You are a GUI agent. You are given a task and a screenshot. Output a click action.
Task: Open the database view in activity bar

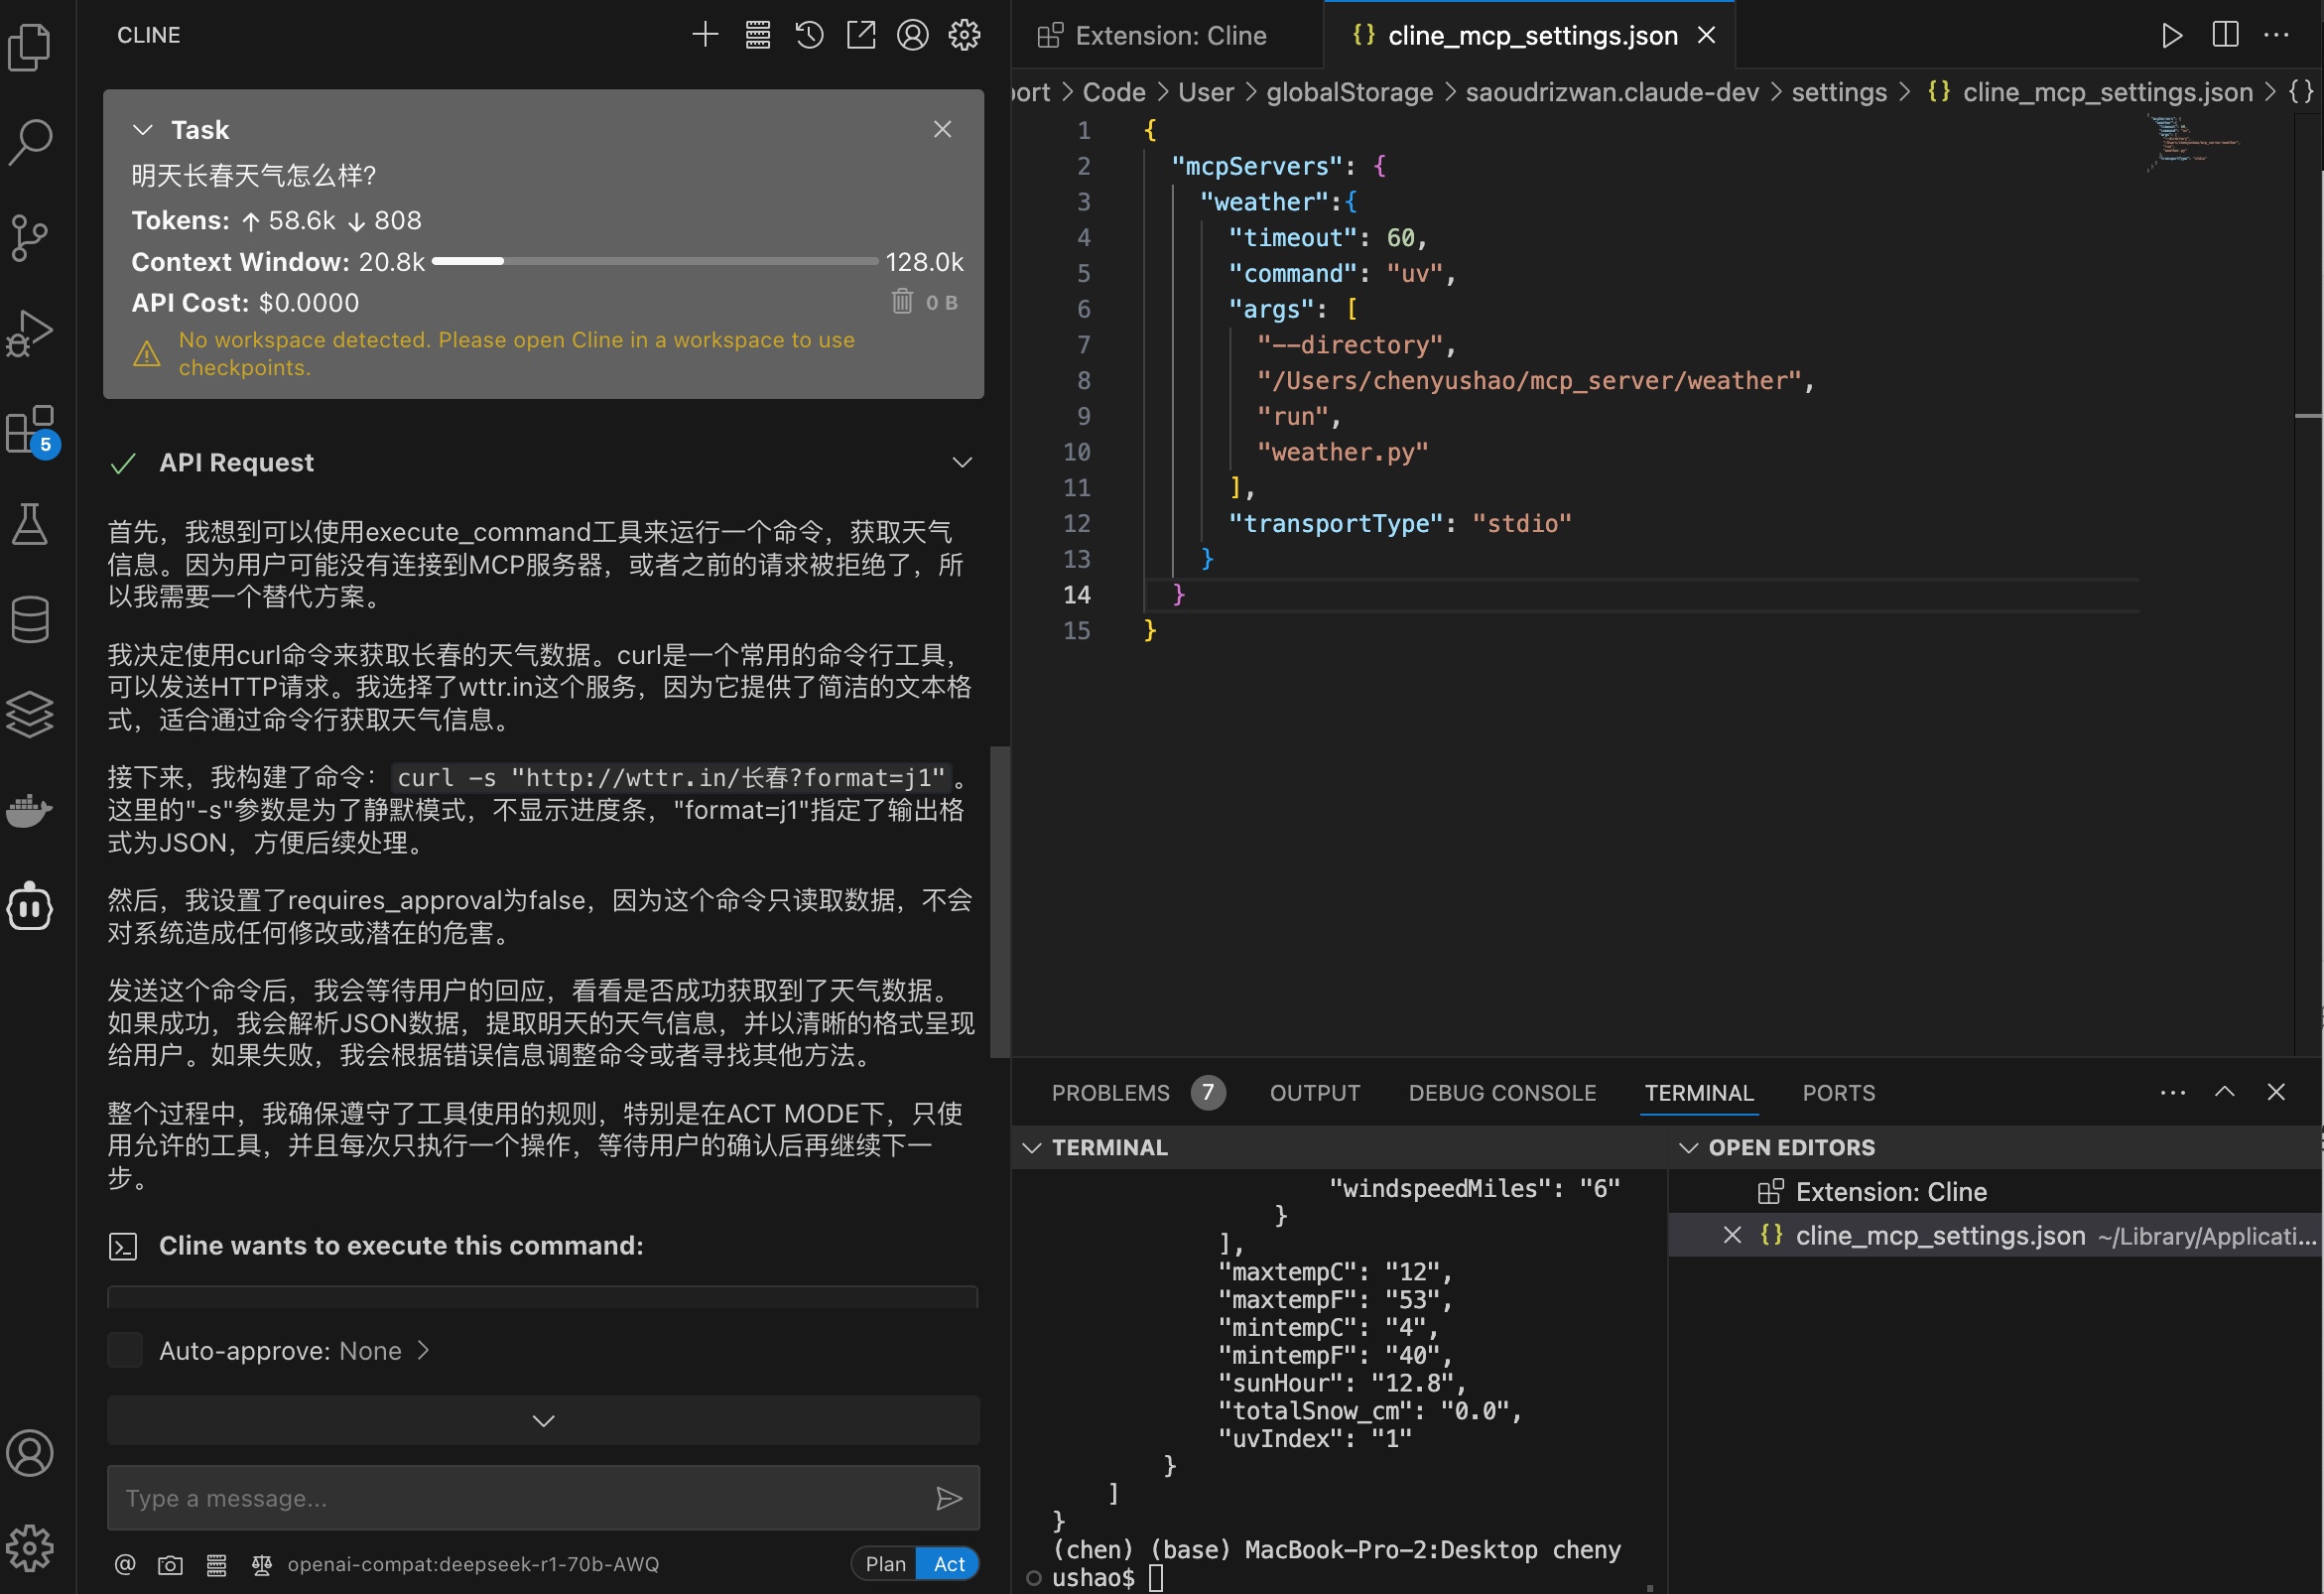30,619
